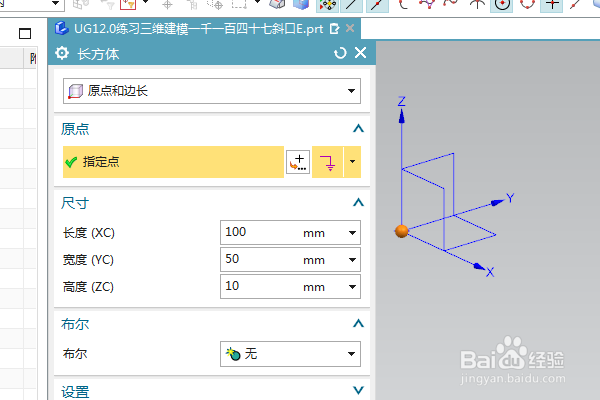Pop out the part file tab window
The height and width of the screenshot is (400, 600).
coord(334,29)
